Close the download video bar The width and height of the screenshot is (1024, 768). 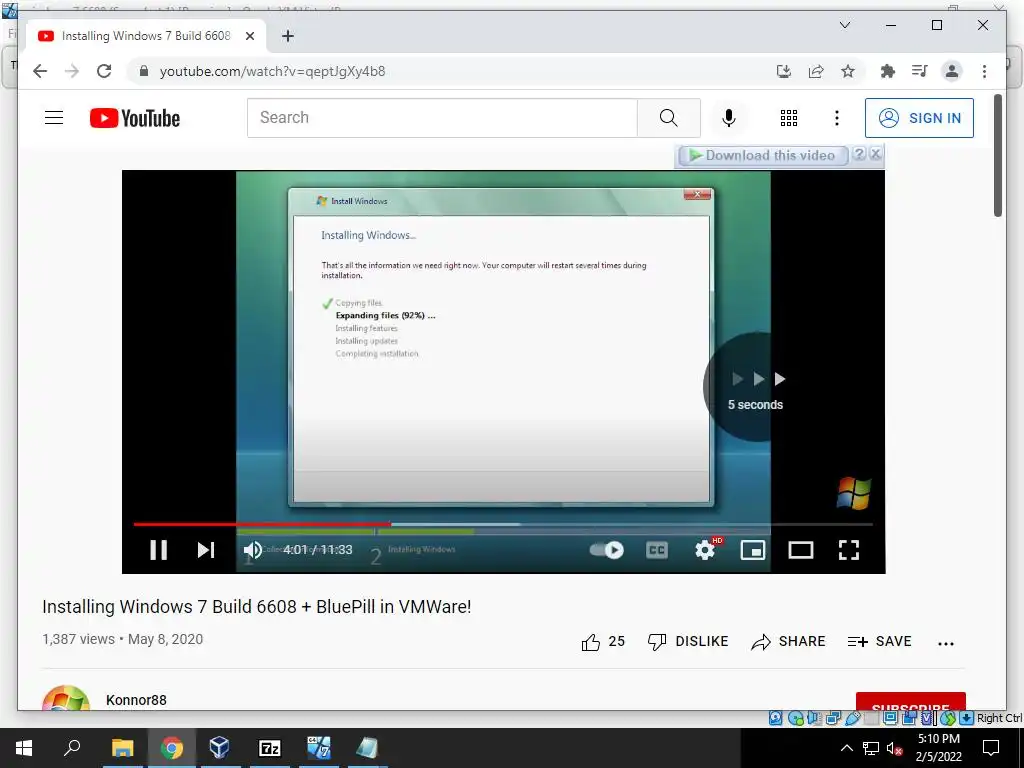[876, 154]
